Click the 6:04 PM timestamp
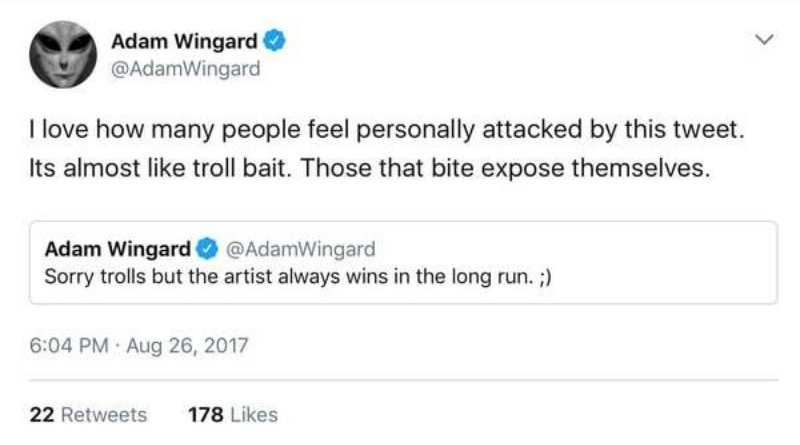Viewport: 800px width, 445px height. (x=69, y=345)
